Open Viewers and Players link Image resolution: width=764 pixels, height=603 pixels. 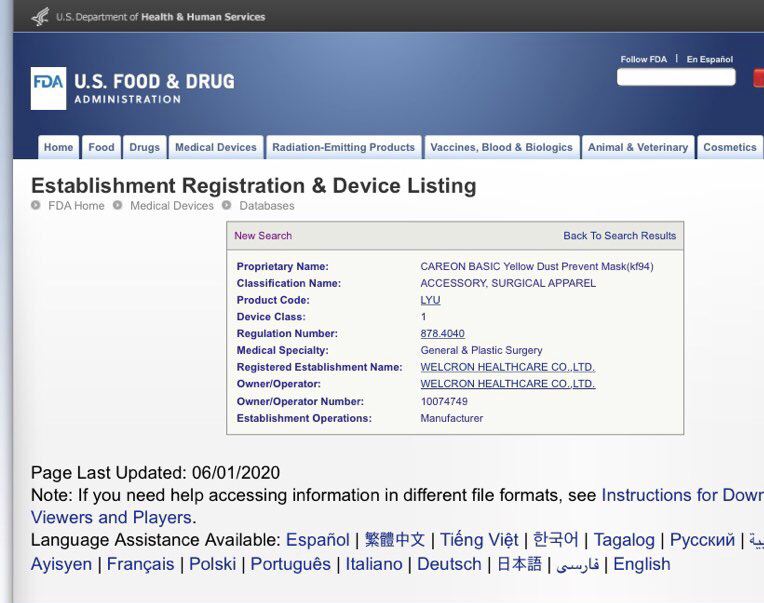click(111, 517)
